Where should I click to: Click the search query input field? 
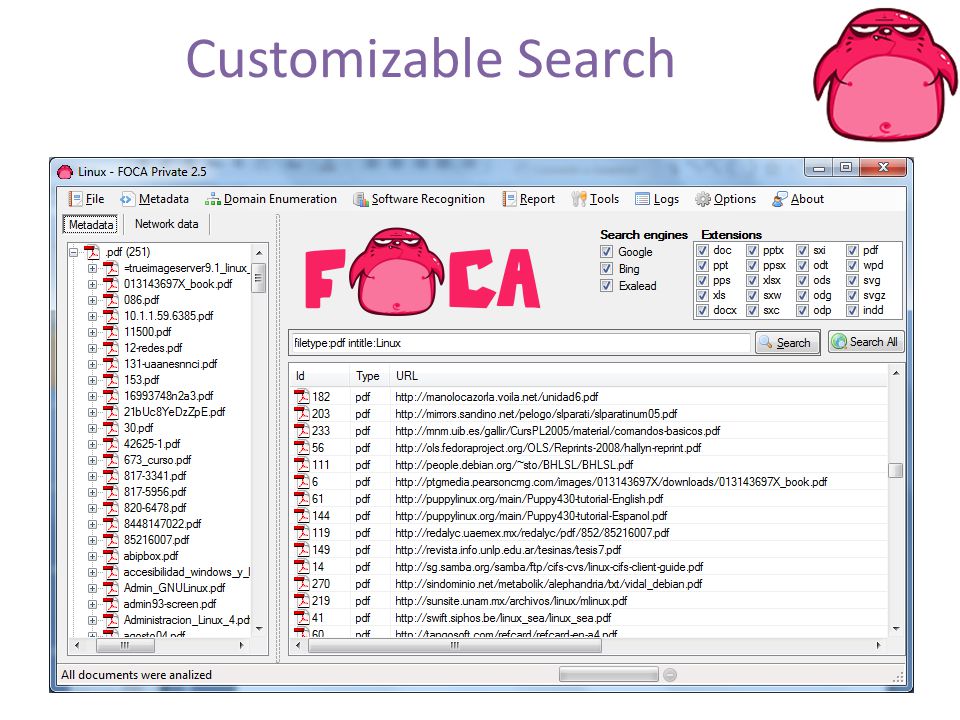tap(520, 343)
